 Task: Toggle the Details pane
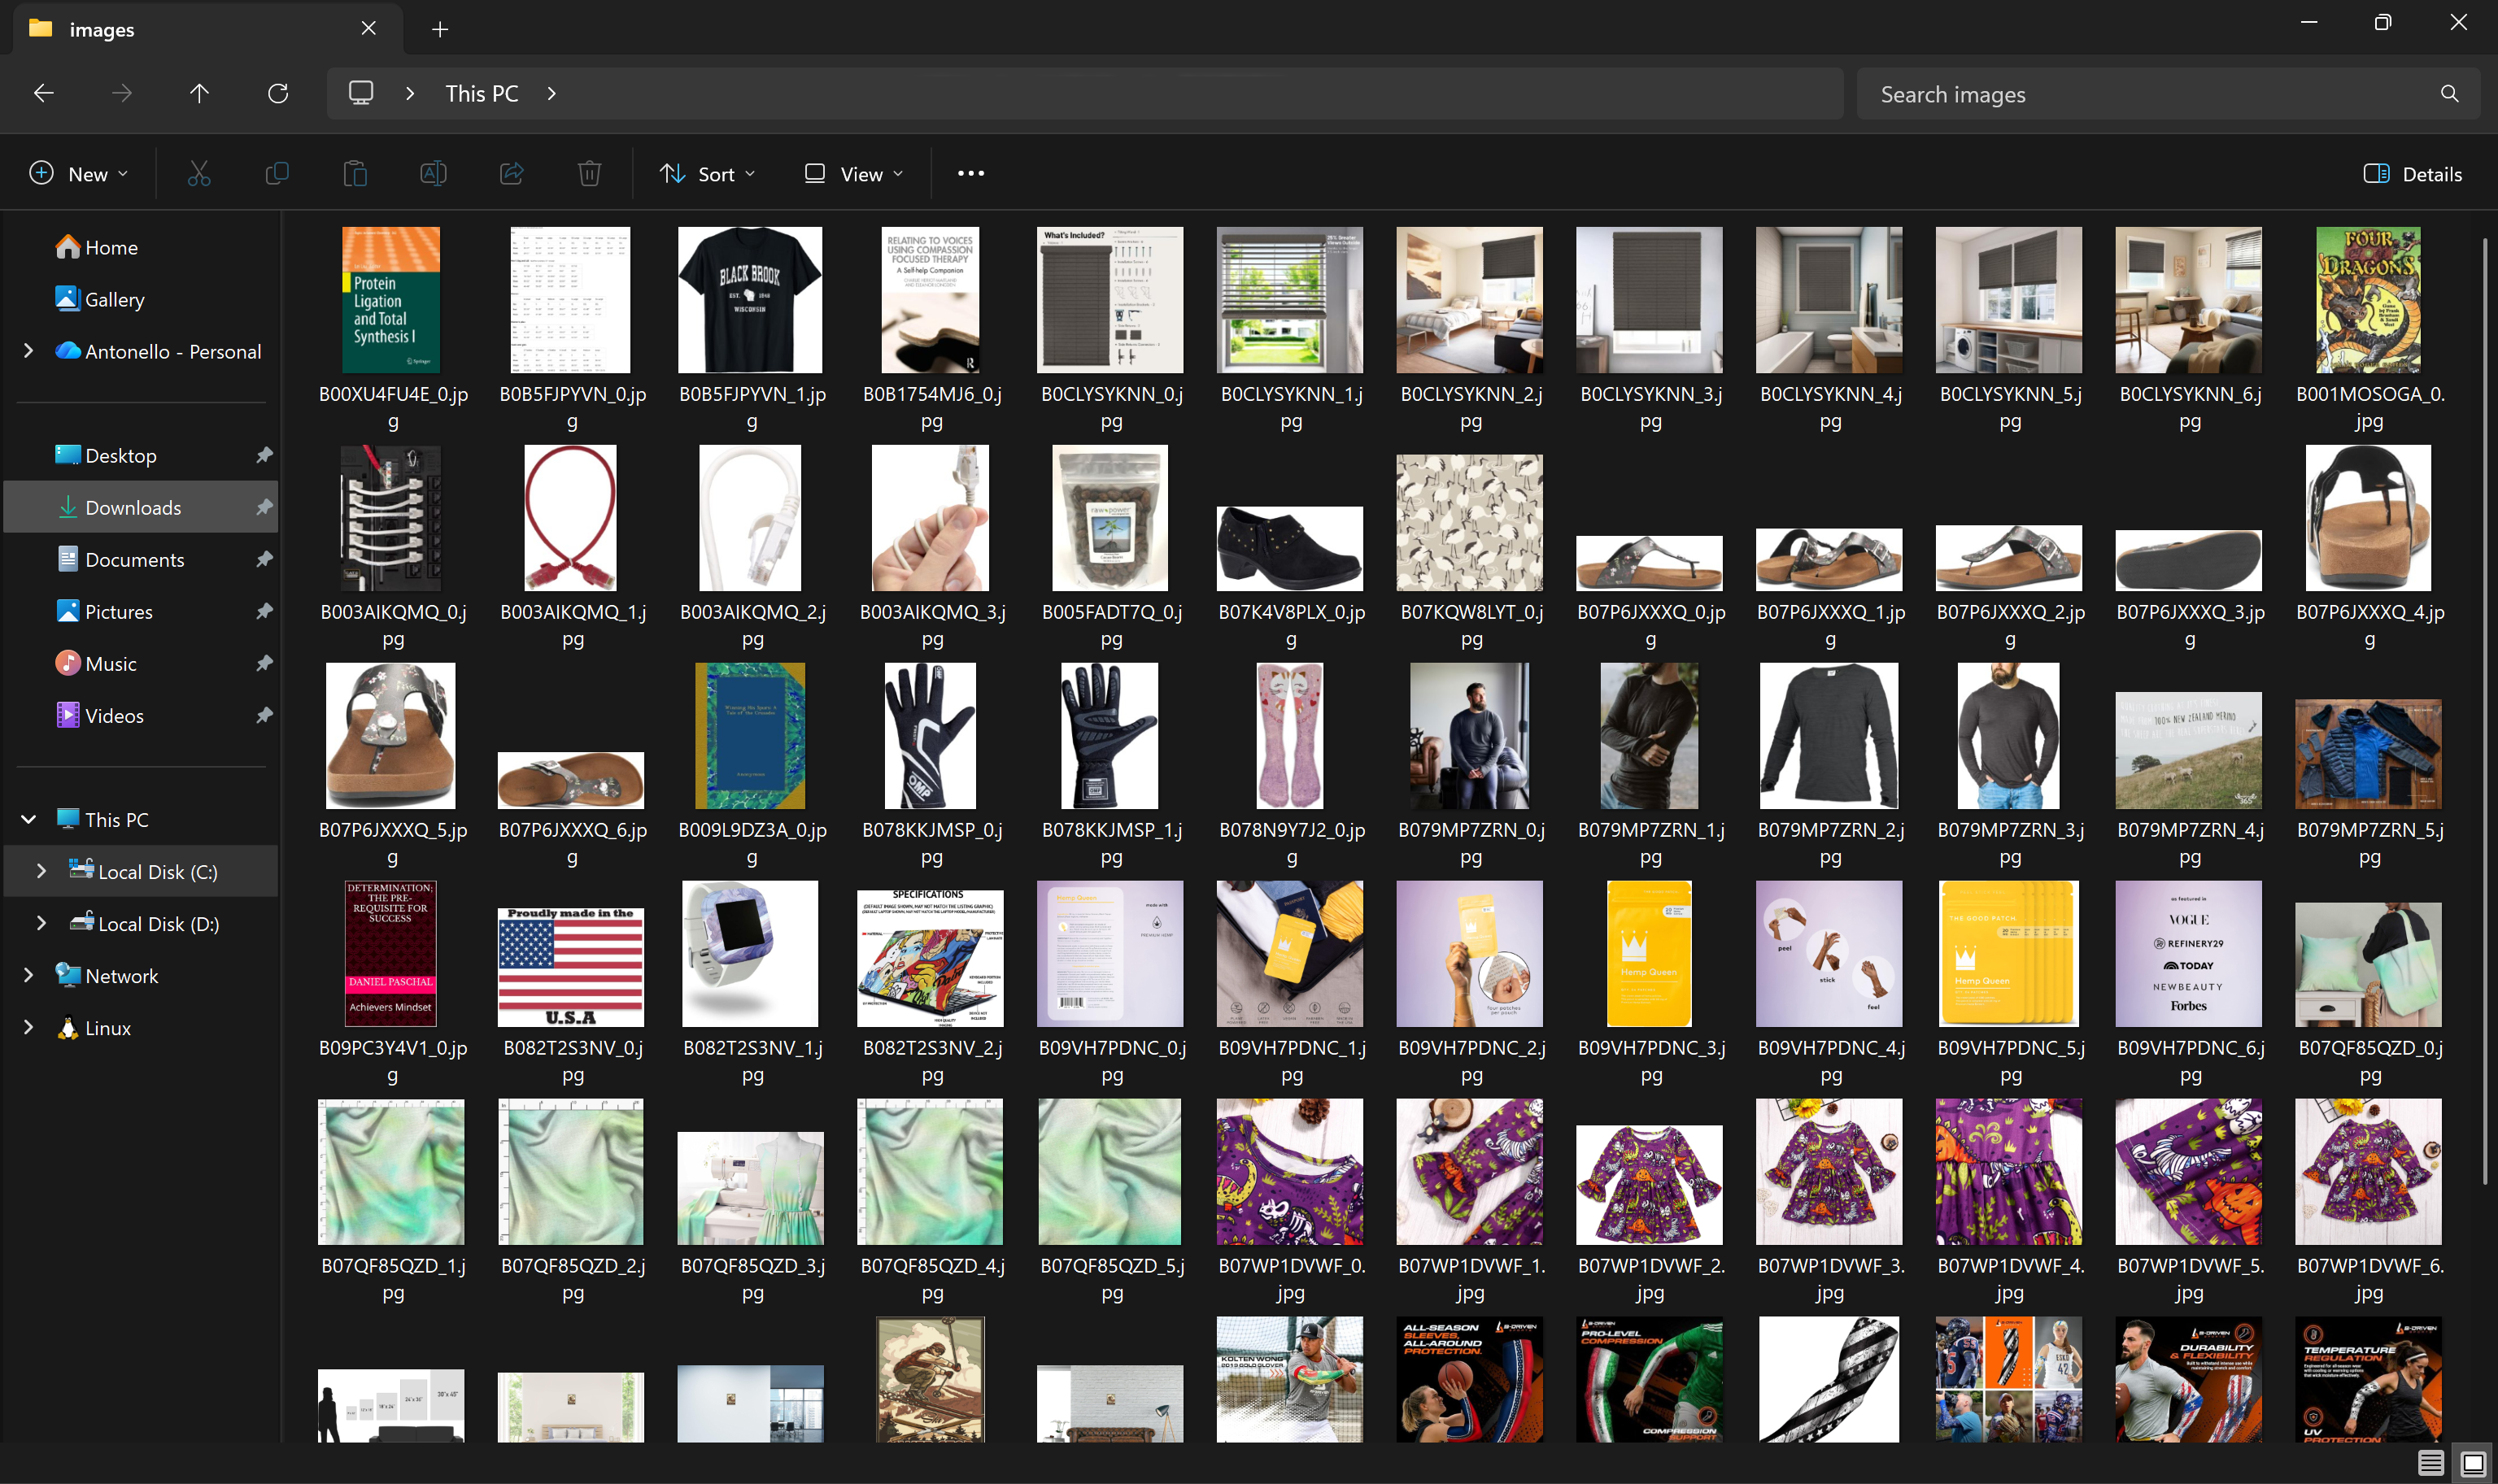tap(2413, 173)
